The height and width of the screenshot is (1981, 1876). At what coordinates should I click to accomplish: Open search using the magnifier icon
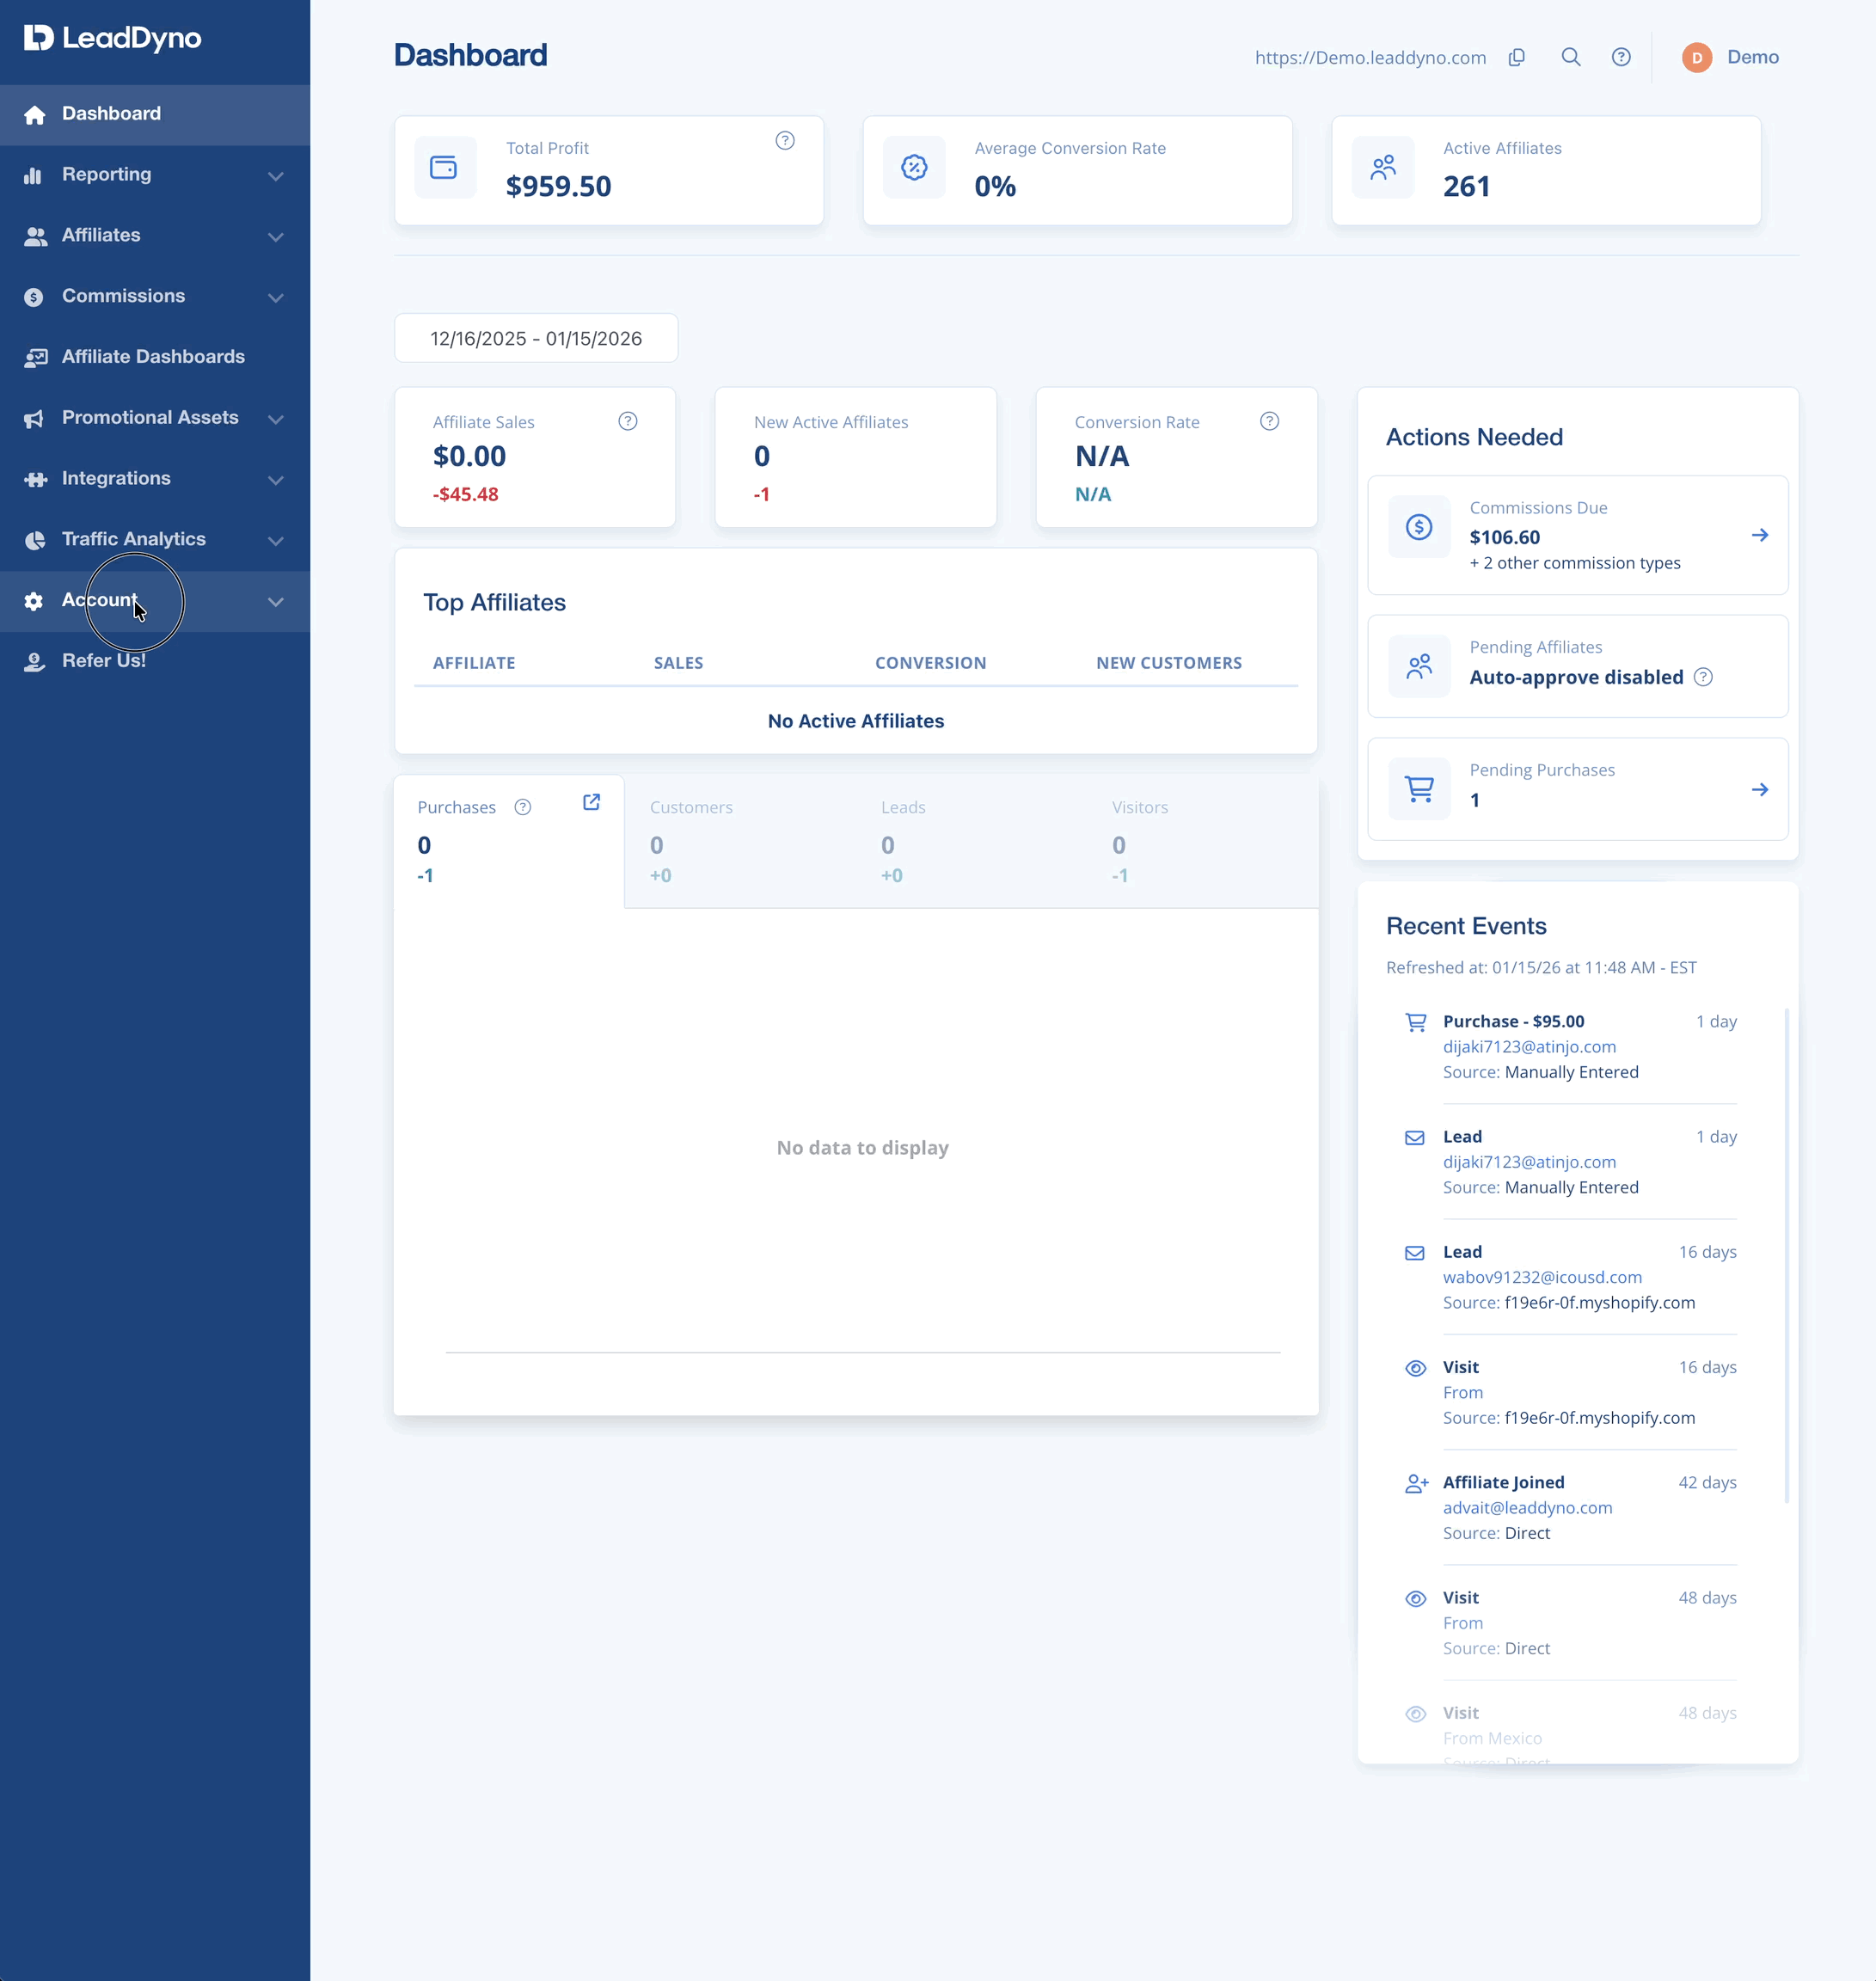click(1571, 57)
